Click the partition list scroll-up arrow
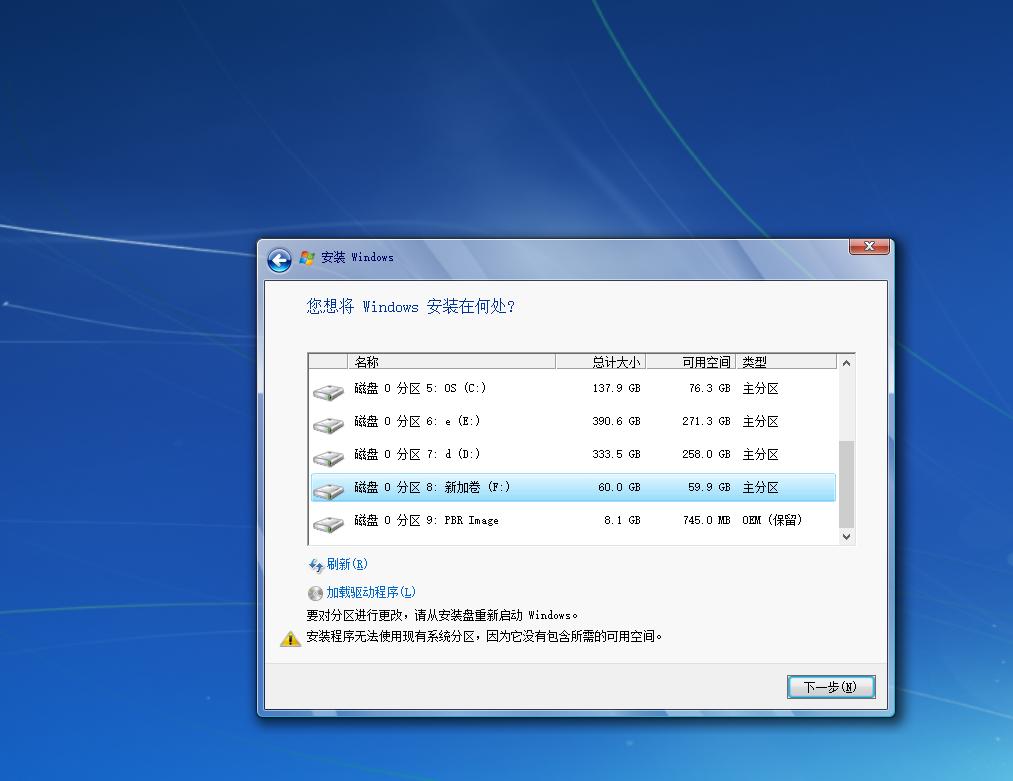Image resolution: width=1013 pixels, height=781 pixels. (846, 363)
